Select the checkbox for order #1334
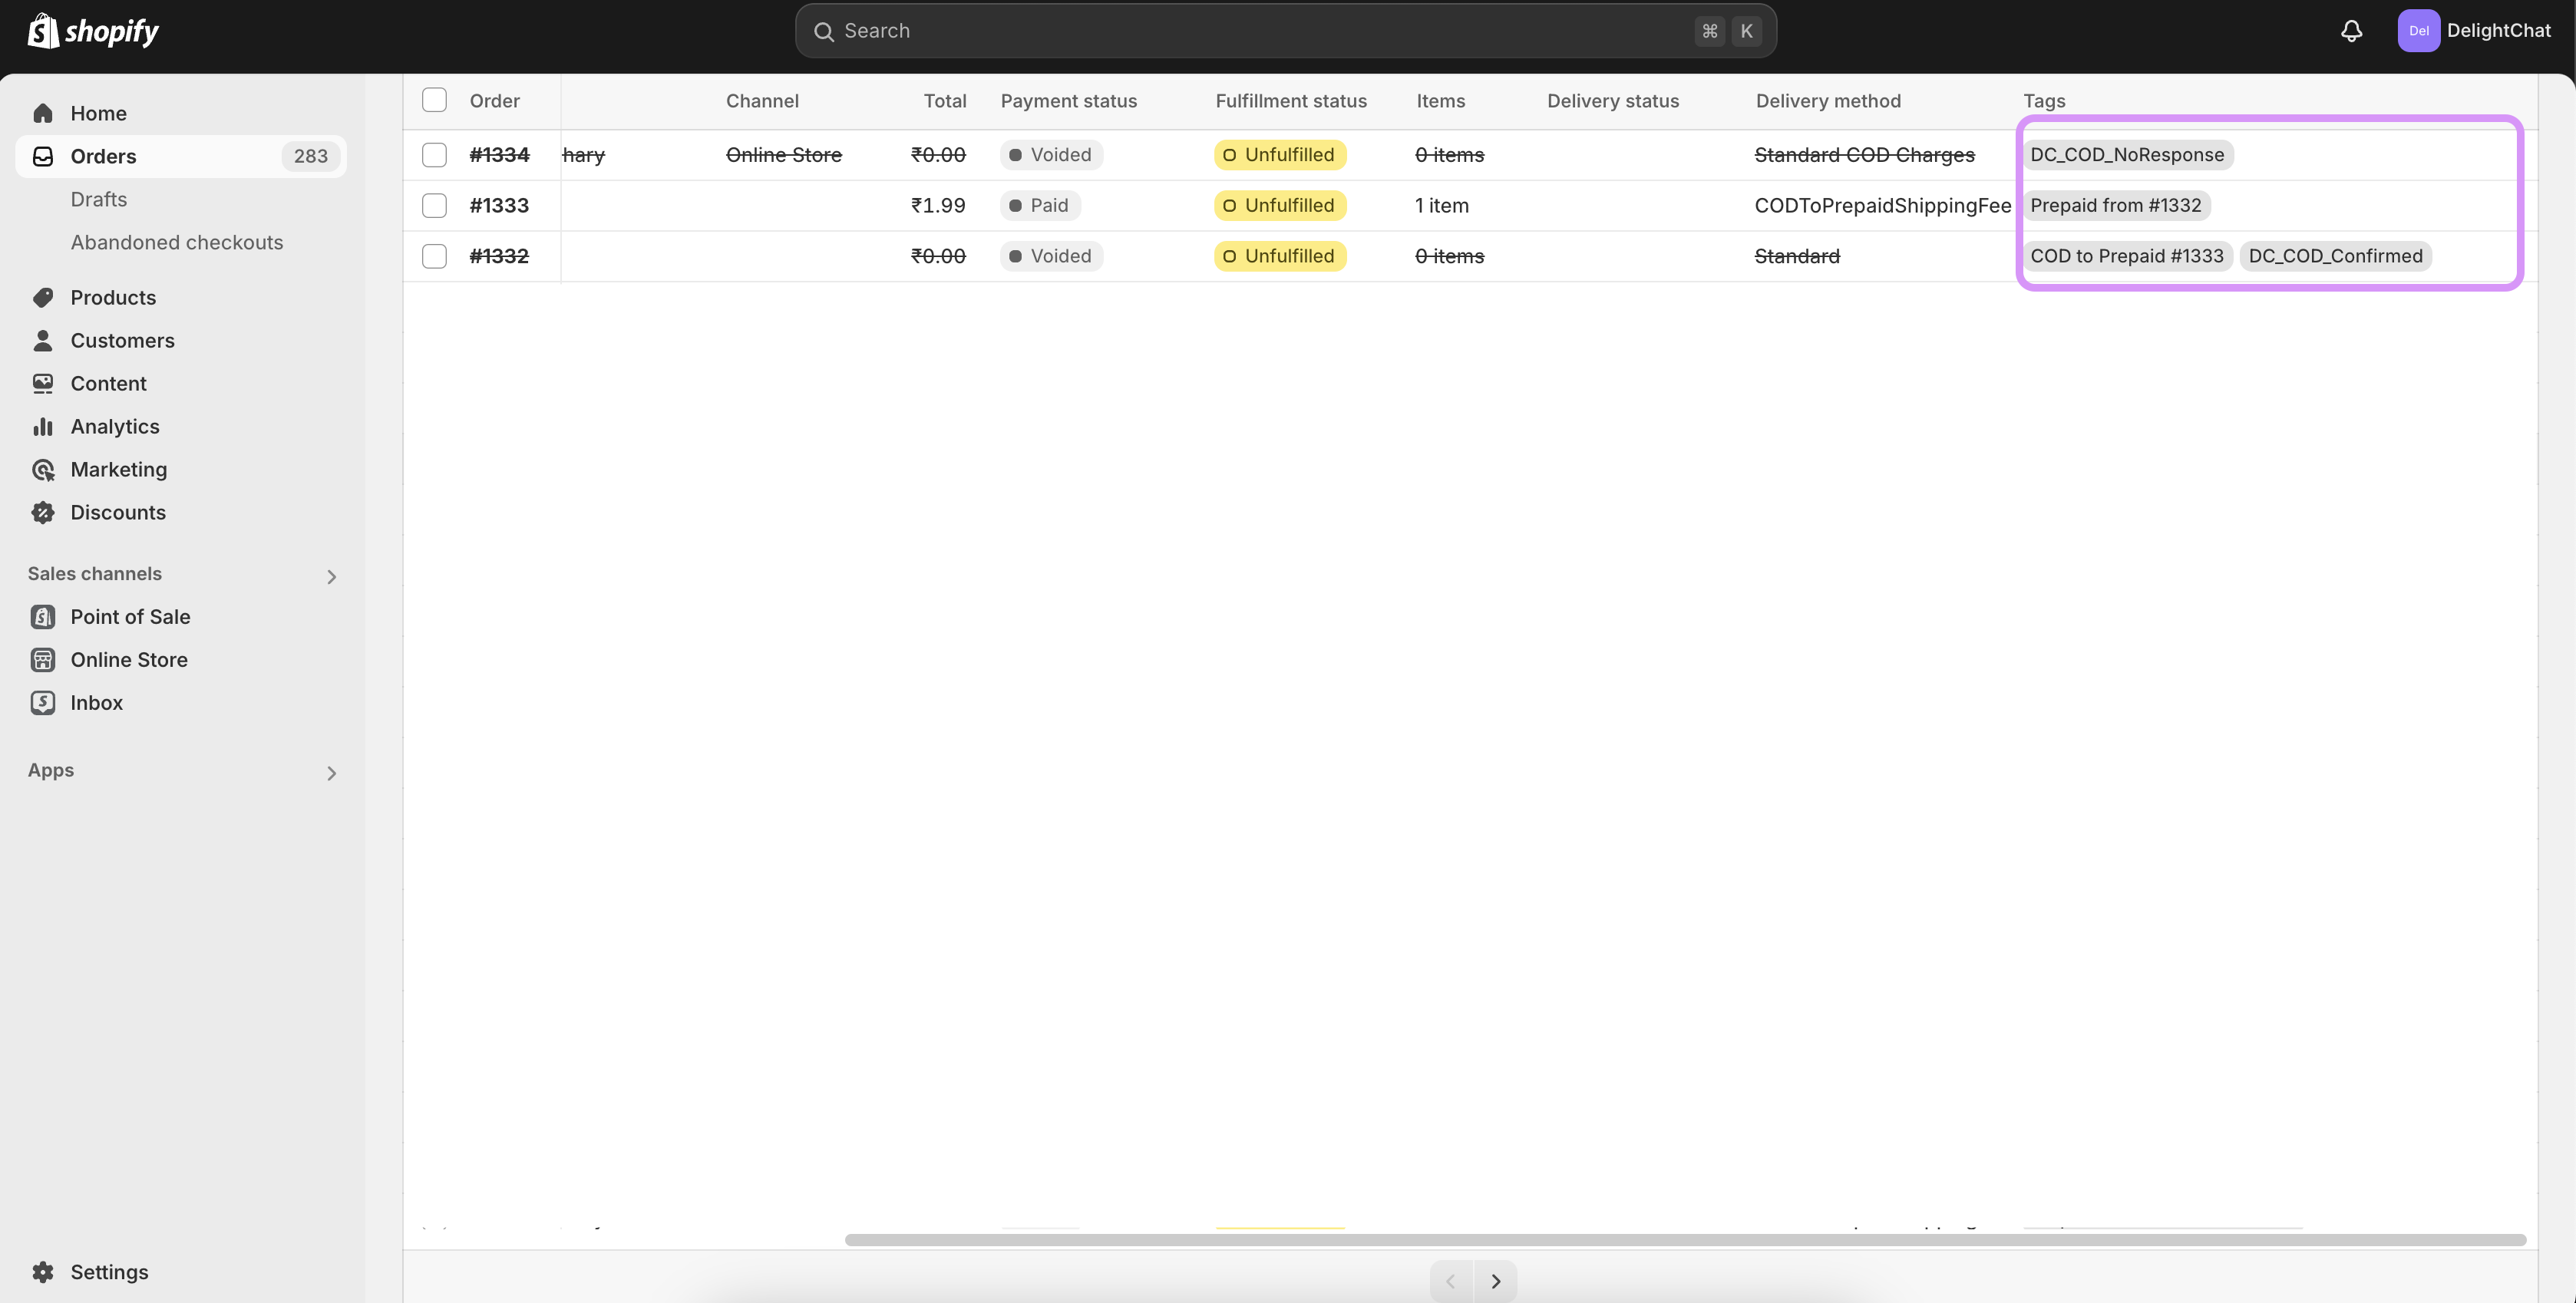Viewport: 2576px width, 1303px height. [434, 154]
